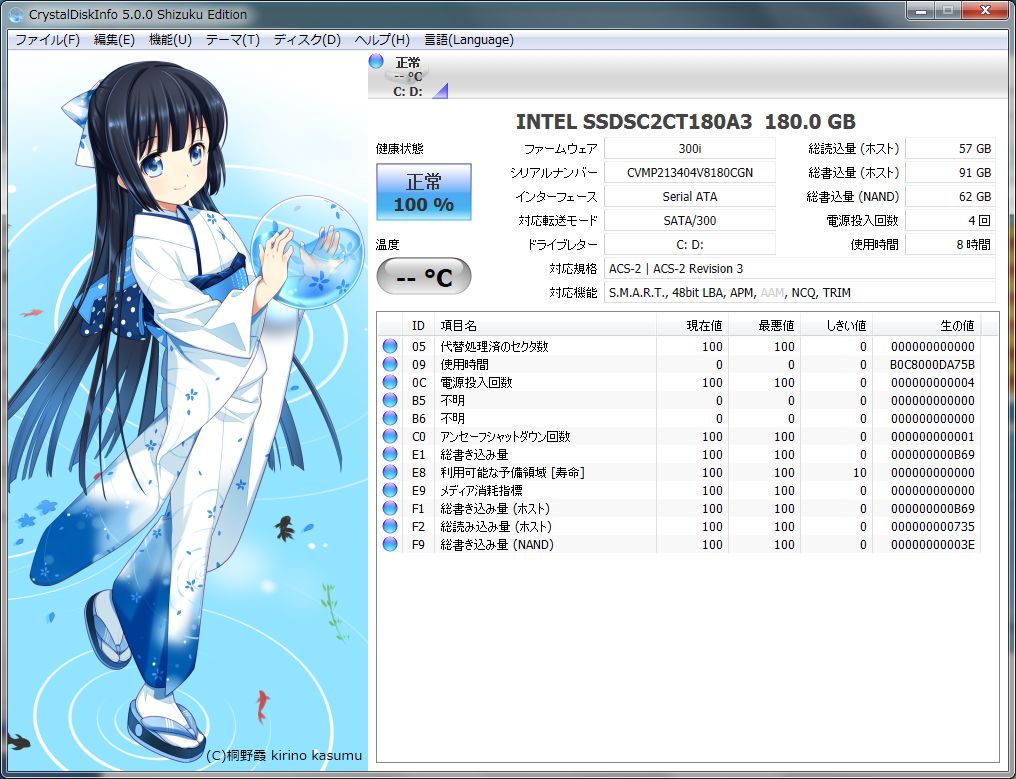Click status orb for ID B6 row

(x=390, y=418)
